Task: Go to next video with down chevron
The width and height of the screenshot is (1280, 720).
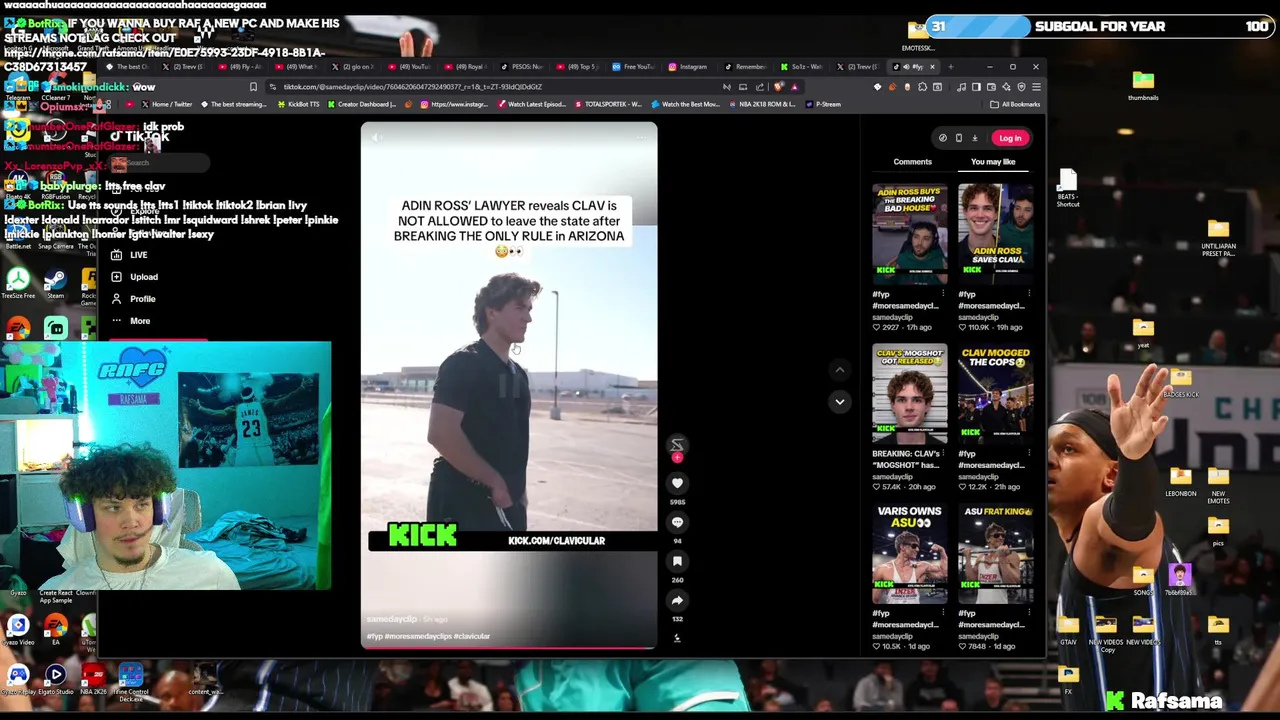Action: pos(840,401)
